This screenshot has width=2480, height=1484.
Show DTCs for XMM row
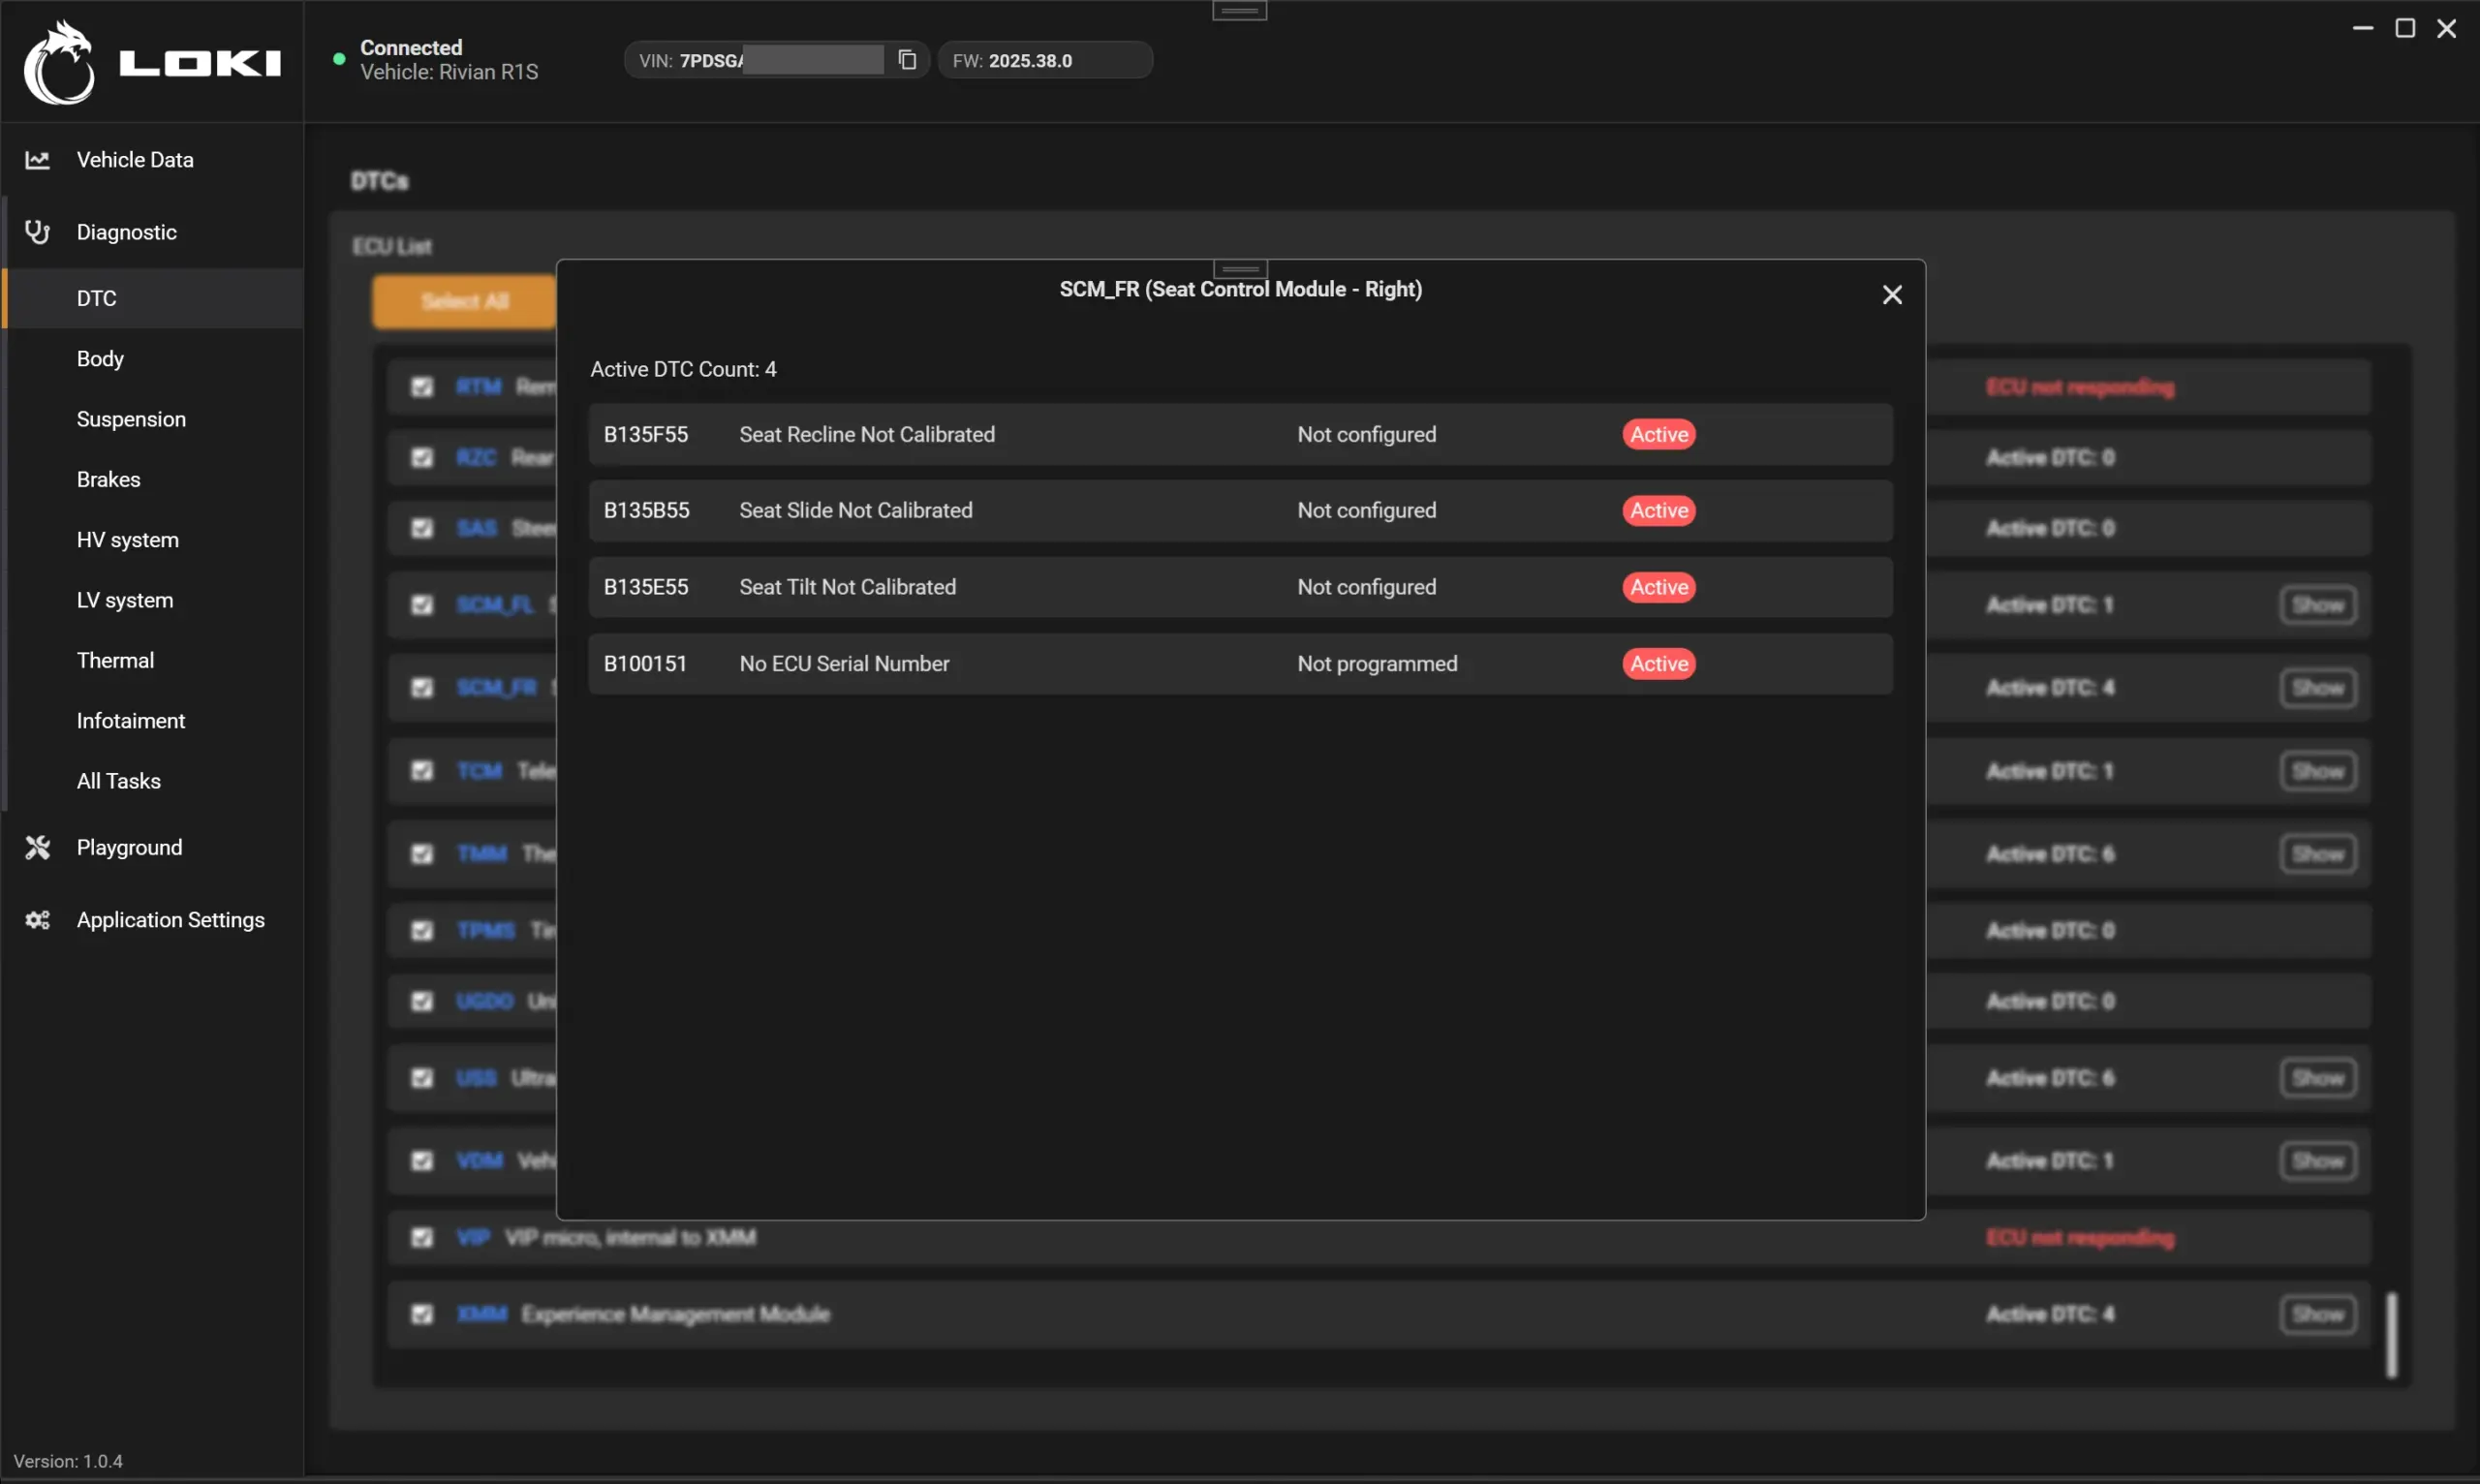pos(2318,1314)
